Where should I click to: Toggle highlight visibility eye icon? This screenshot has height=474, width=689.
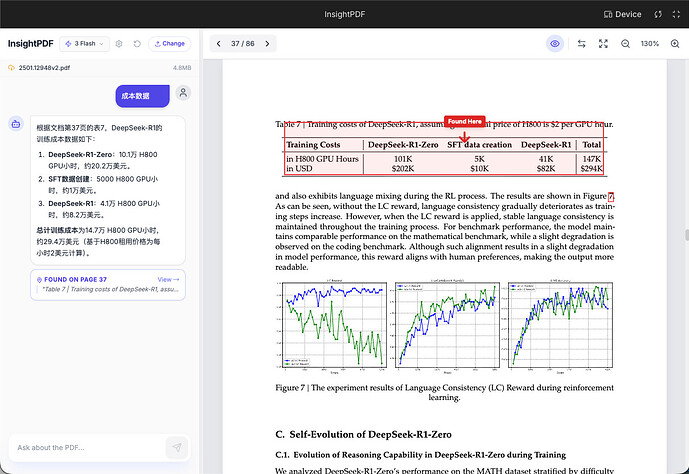(x=555, y=43)
